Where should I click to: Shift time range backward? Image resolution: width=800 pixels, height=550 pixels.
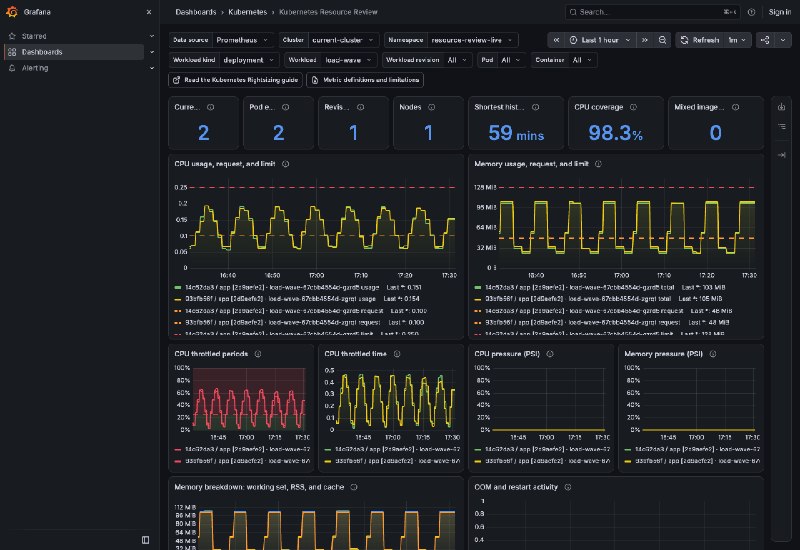click(556, 40)
